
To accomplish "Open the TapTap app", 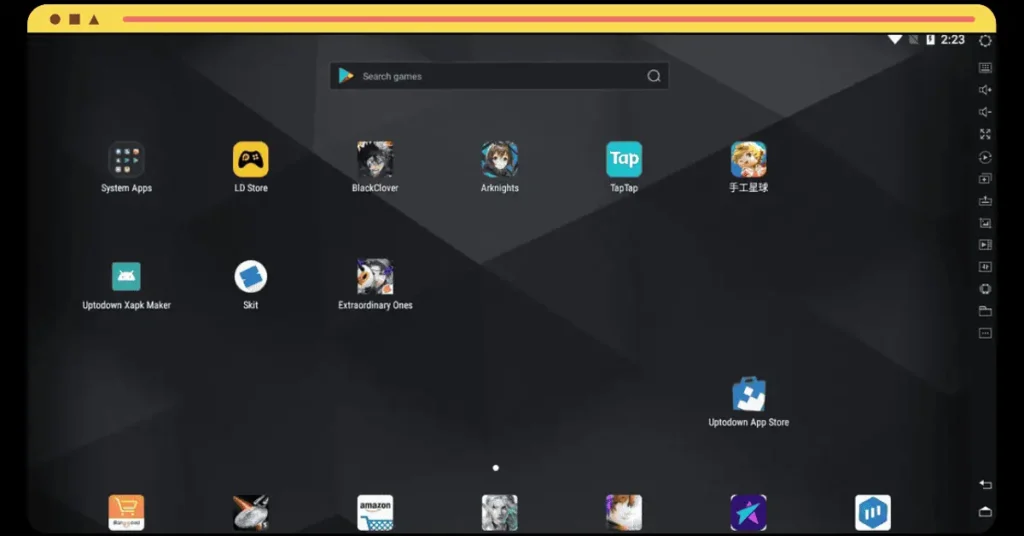I will [624, 159].
